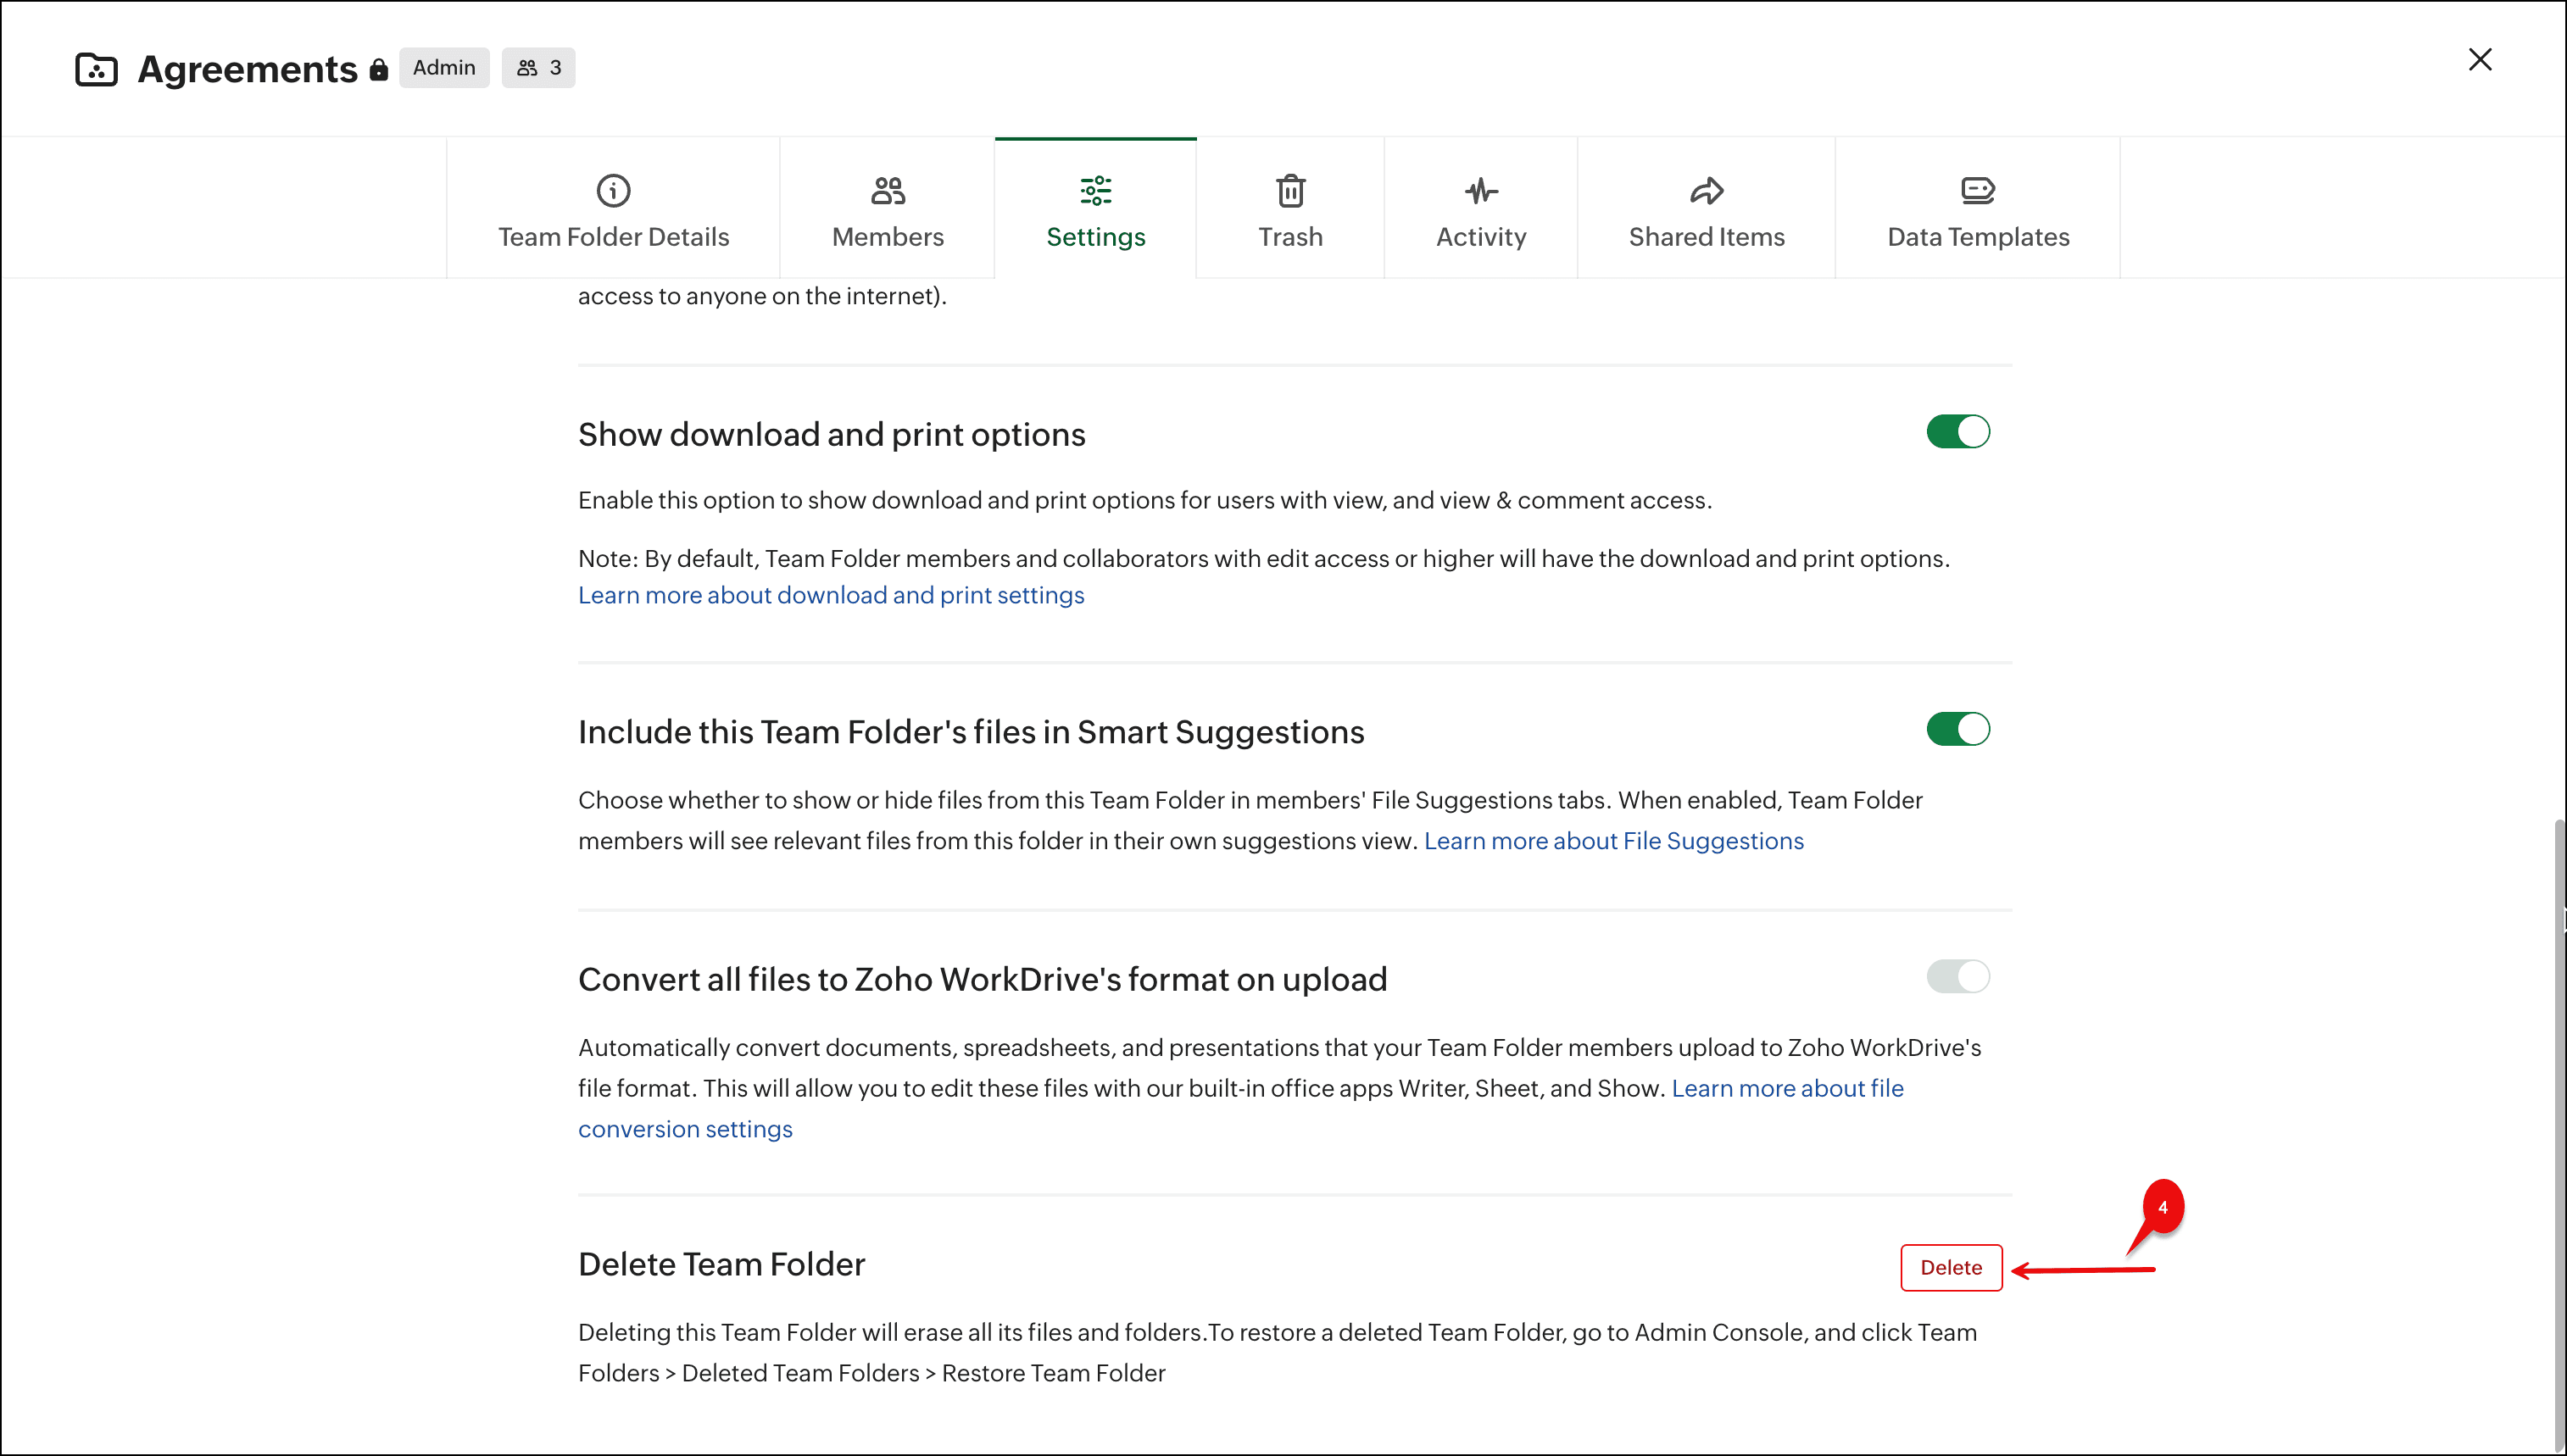Viewport: 2567px width, 1456px height.
Task: Click the Team Folder Details info icon
Action: pos(613,190)
